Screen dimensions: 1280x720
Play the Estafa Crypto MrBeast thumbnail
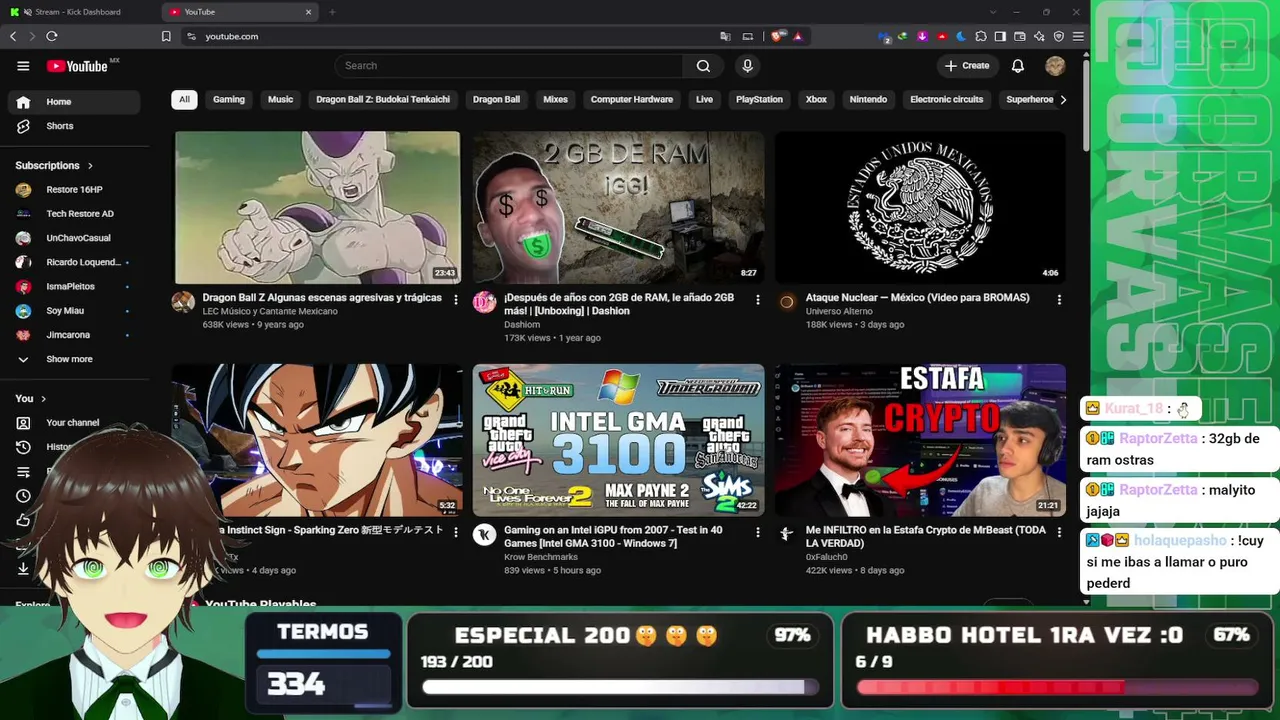[x=920, y=440]
